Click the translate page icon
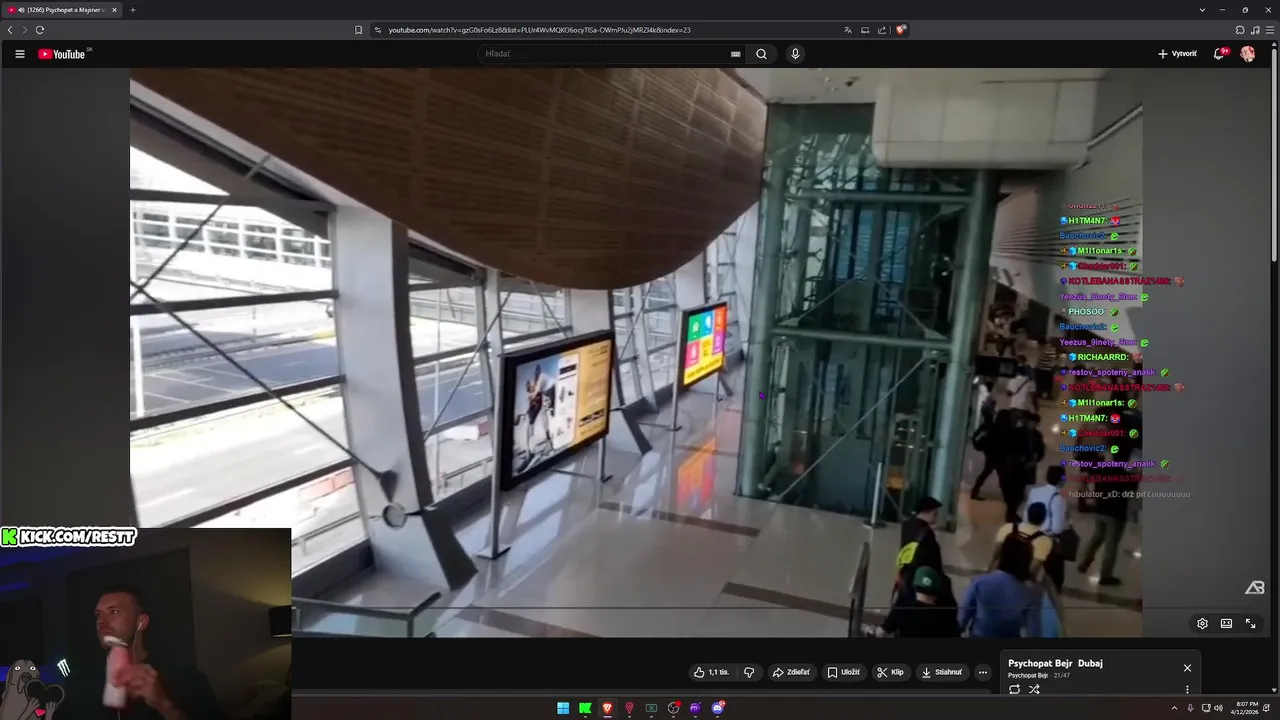Image resolution: width=1280 pixels, height=720 pixels. point(848,30)
